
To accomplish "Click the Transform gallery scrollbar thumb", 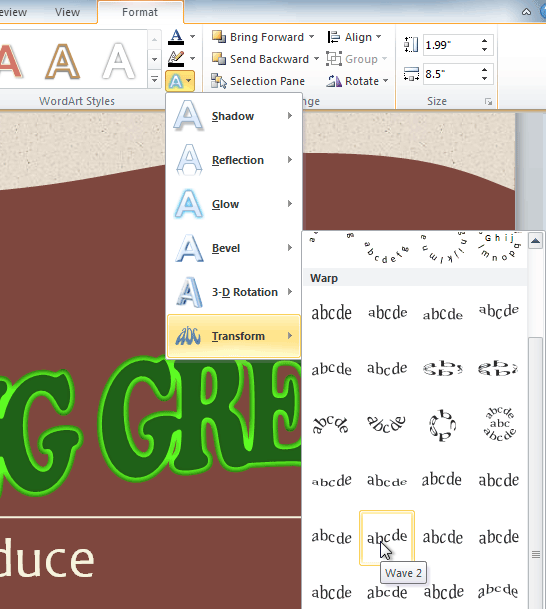I will pos(536,474).
